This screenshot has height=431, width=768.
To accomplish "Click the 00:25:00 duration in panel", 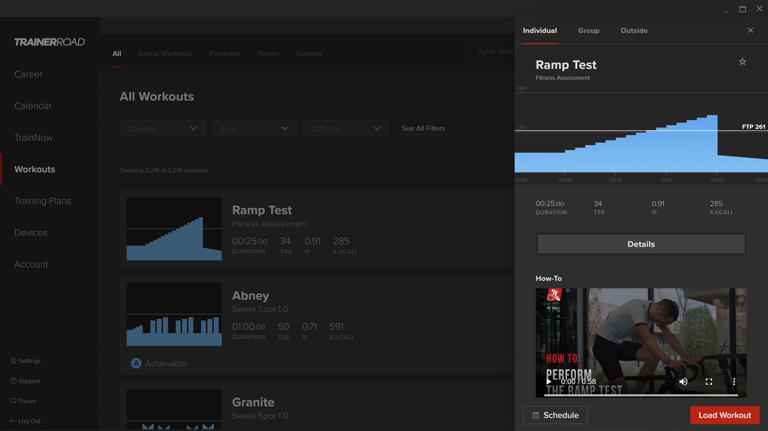I will pos(550,203).
